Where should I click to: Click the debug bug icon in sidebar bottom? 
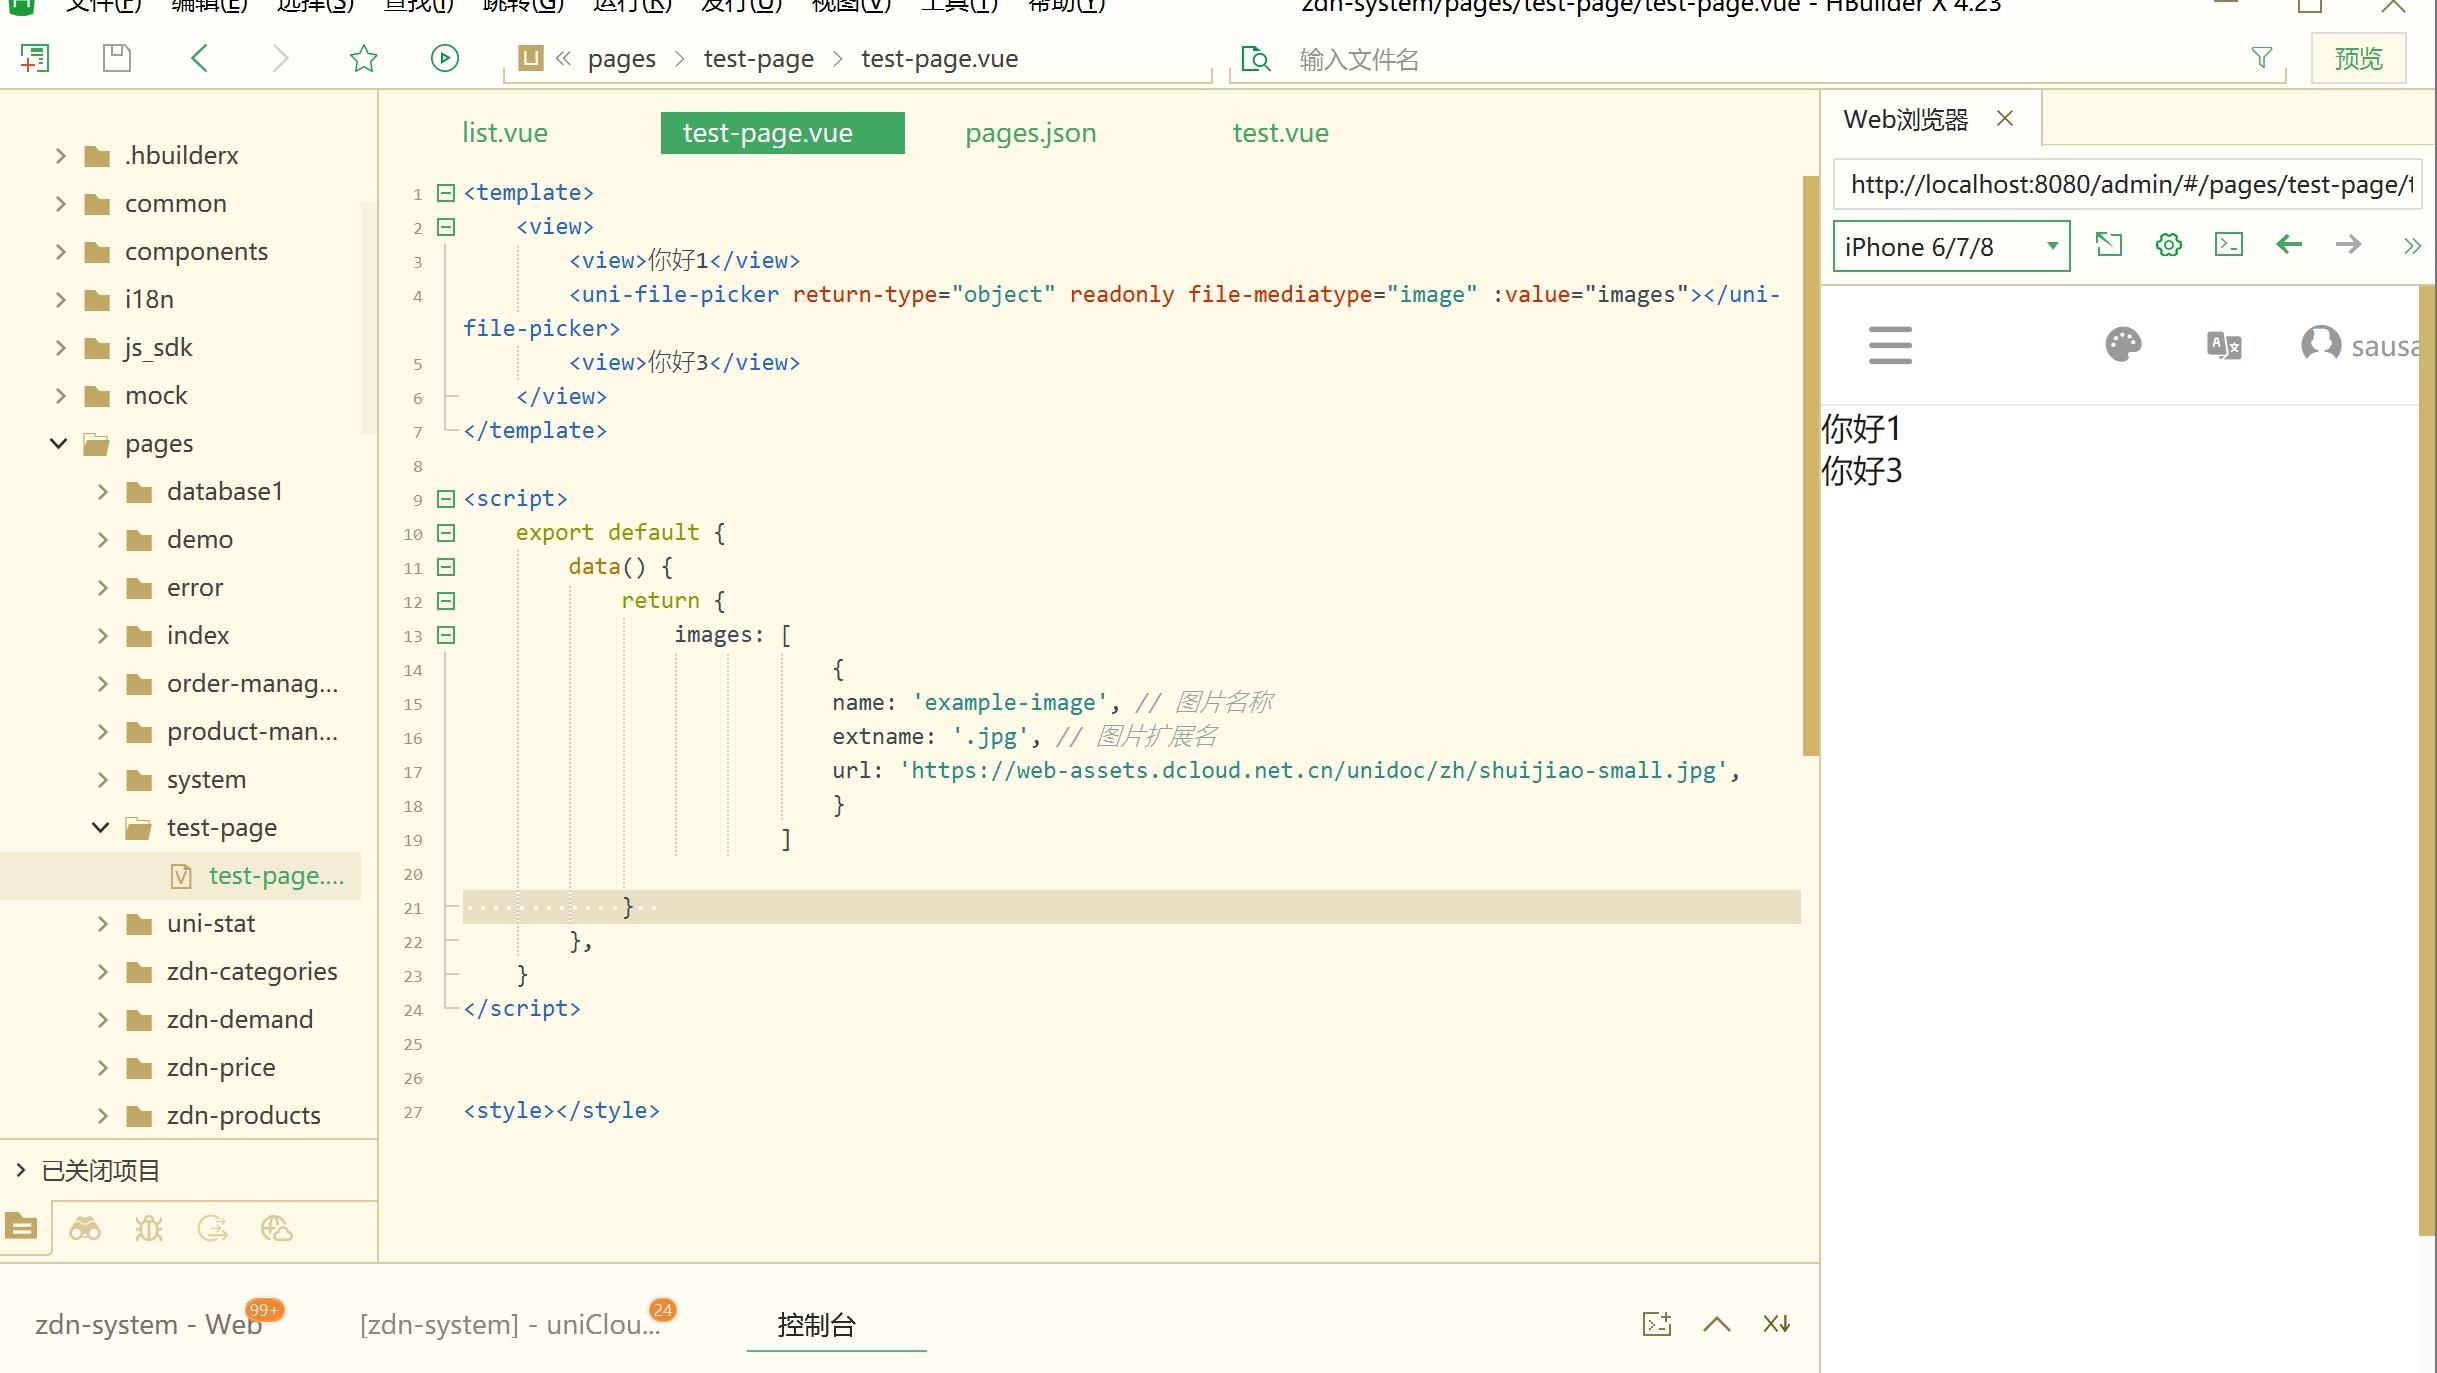pos(148,1228)
